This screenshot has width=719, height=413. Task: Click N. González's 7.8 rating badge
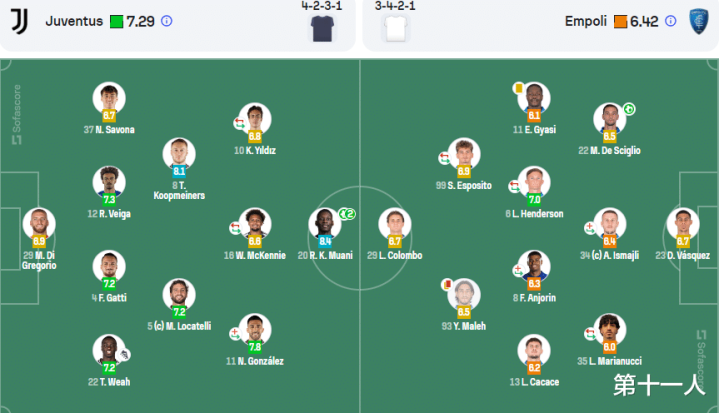[x=255, y=347]
